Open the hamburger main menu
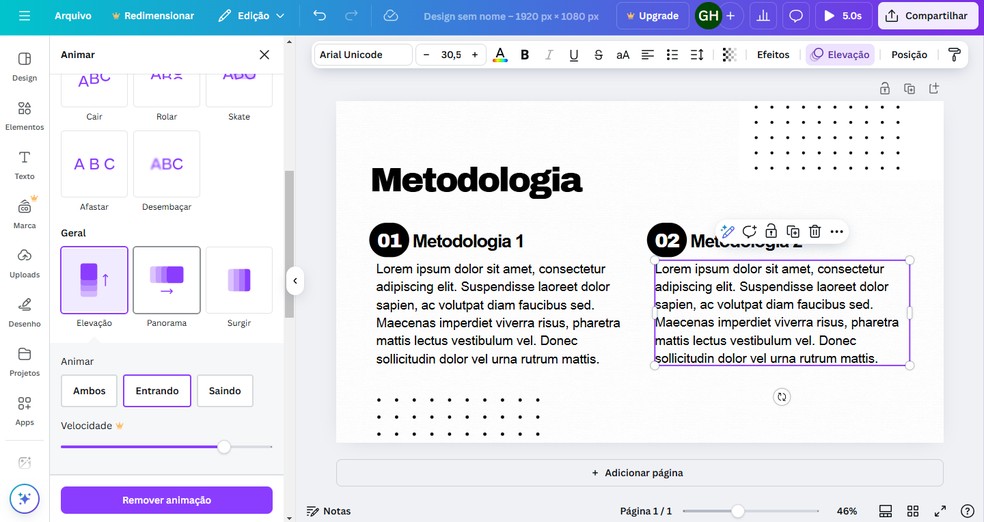The height and width of the screenshot is (522, 984). [x=24, y=16]
